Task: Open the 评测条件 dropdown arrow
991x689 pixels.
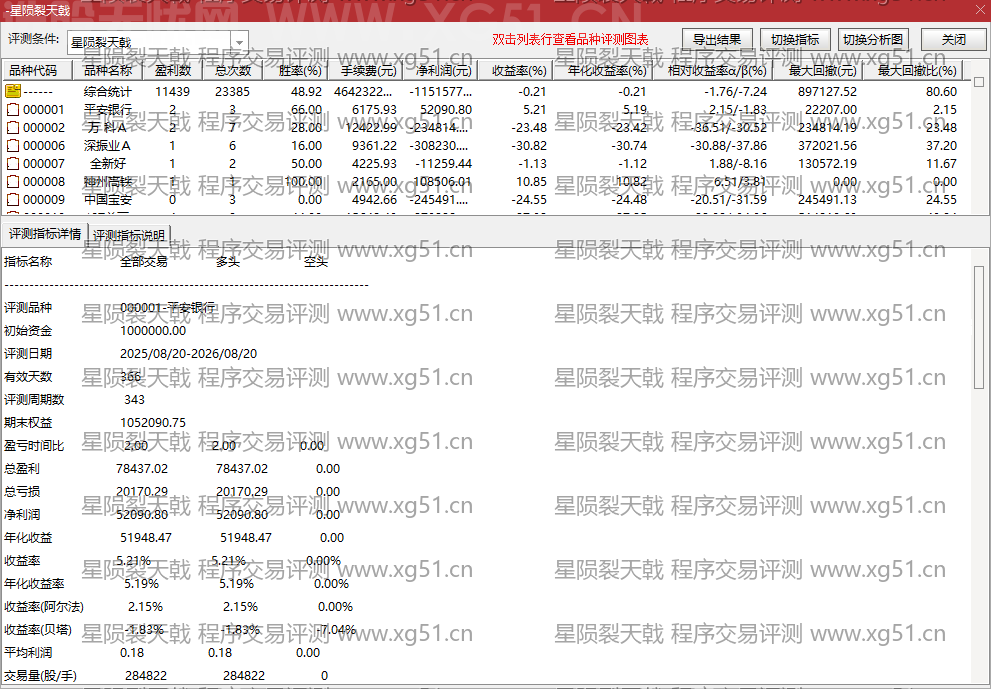Action: 240,42
